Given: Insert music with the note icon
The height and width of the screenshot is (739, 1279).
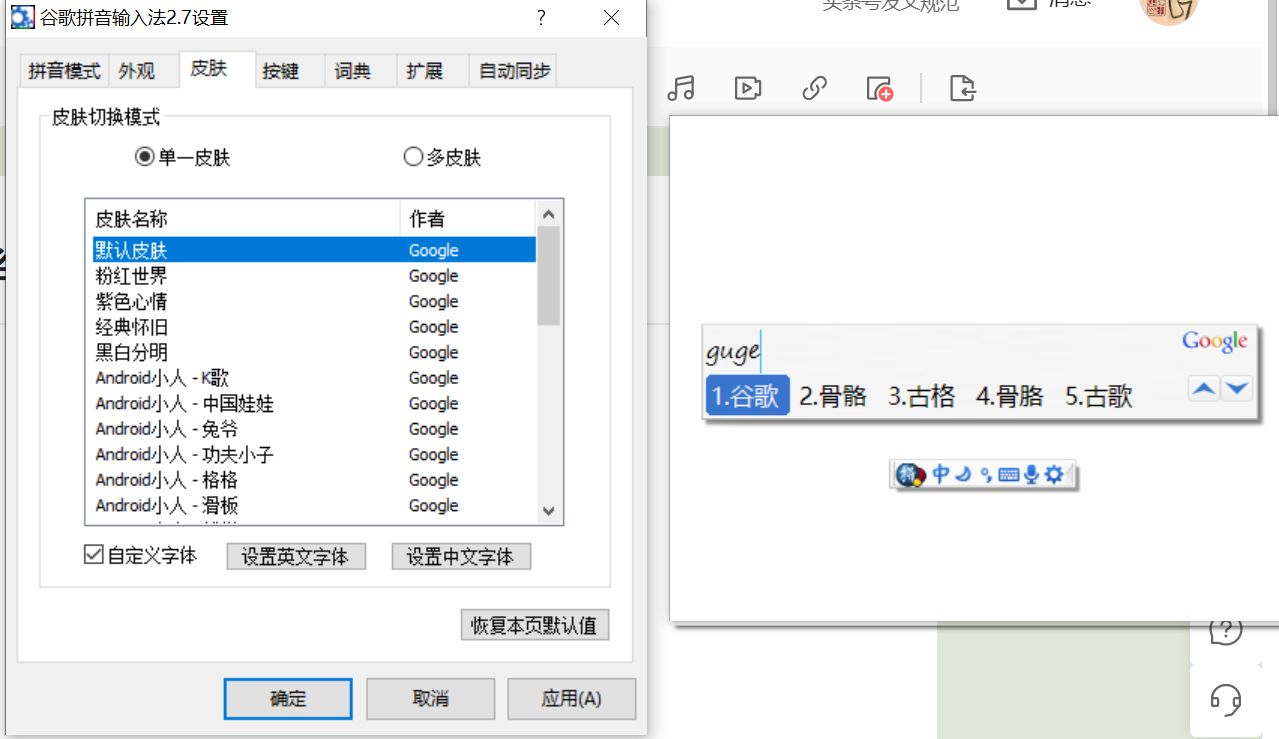Looking at the screenshot, I should tap(681, 89).
